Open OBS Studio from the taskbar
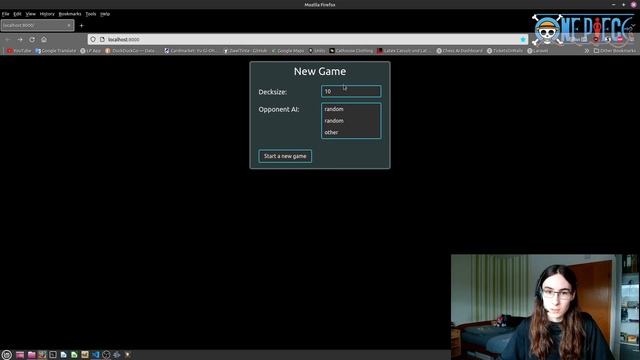This screenshot has width=640, height=360. click(x=106, y=355)
